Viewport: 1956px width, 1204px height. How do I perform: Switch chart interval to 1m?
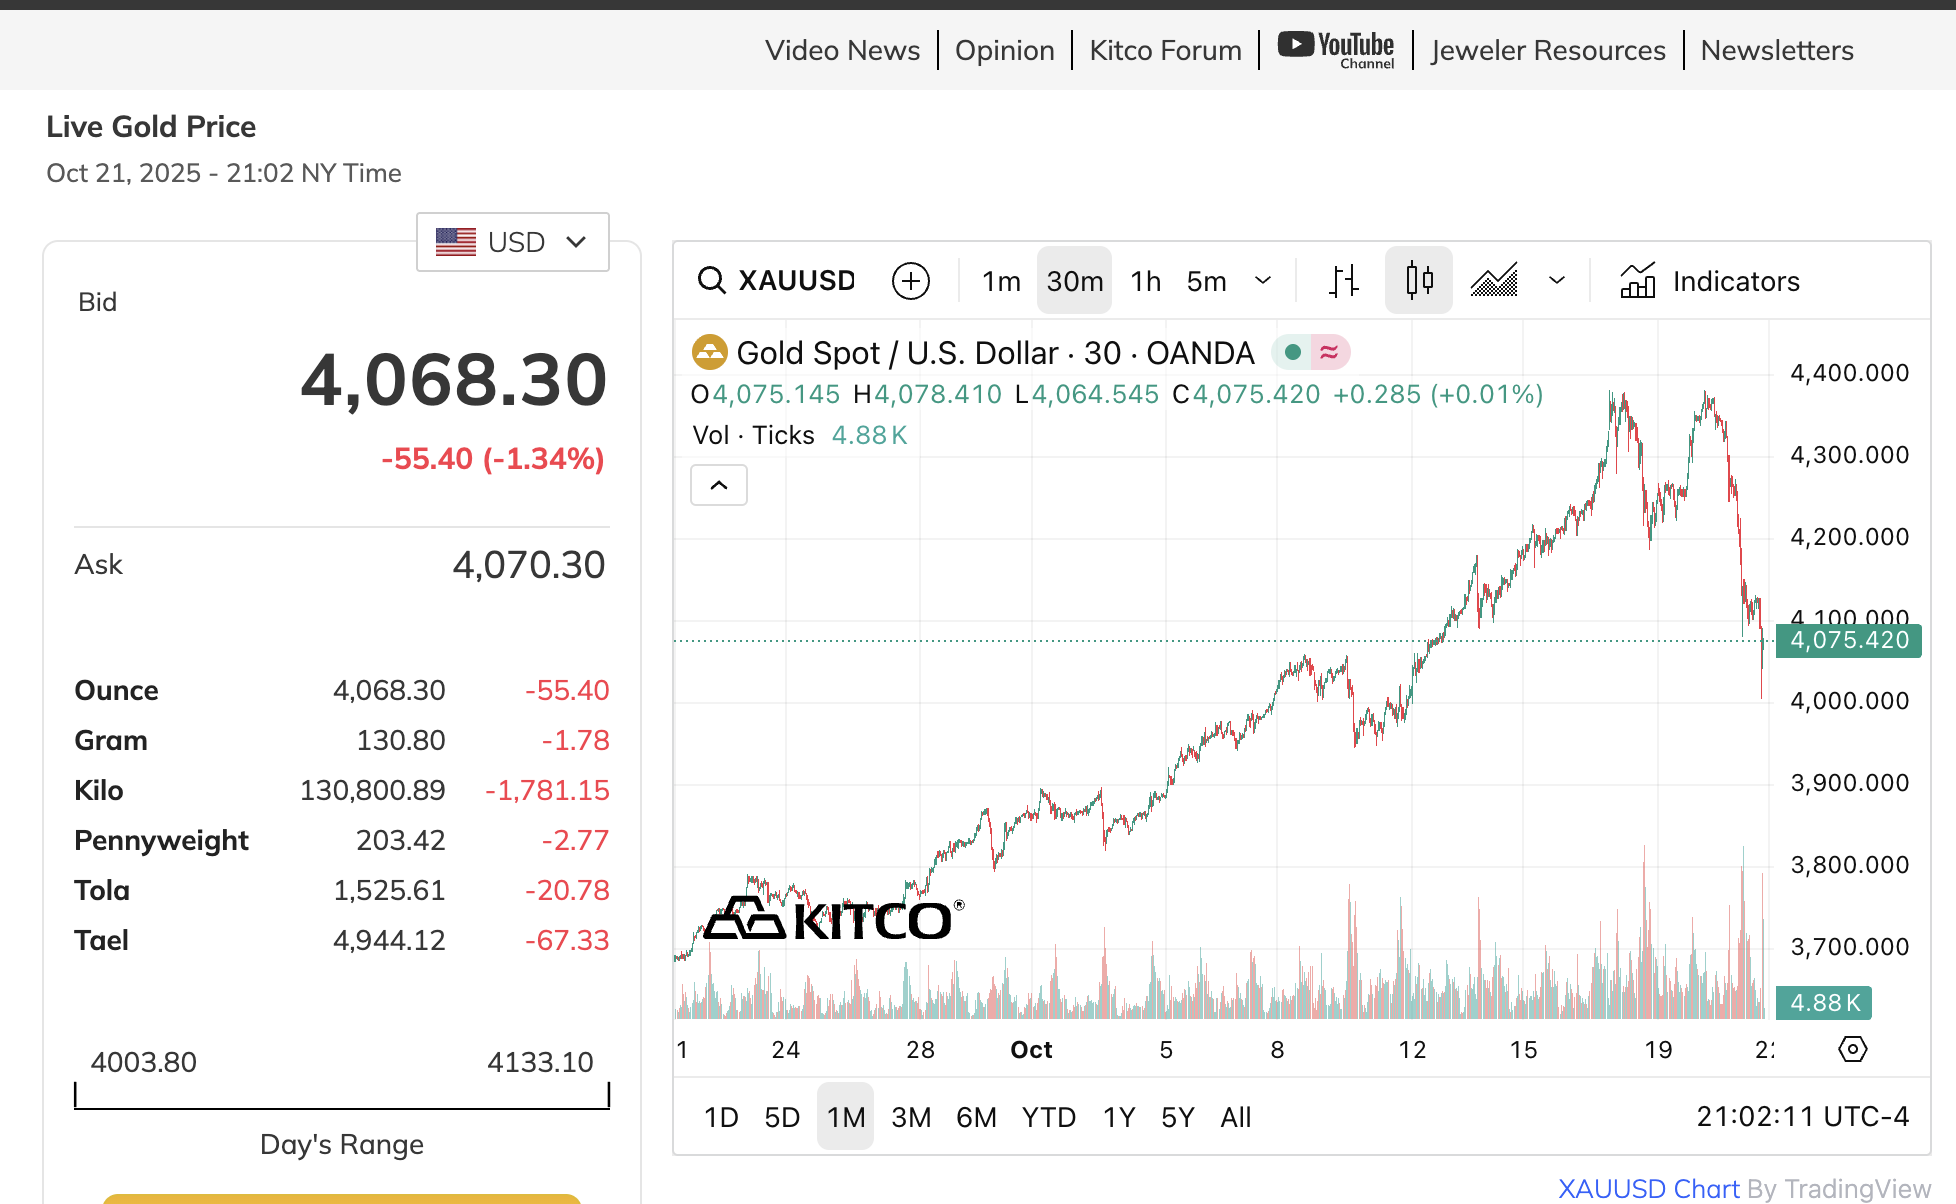(1001, 281)
